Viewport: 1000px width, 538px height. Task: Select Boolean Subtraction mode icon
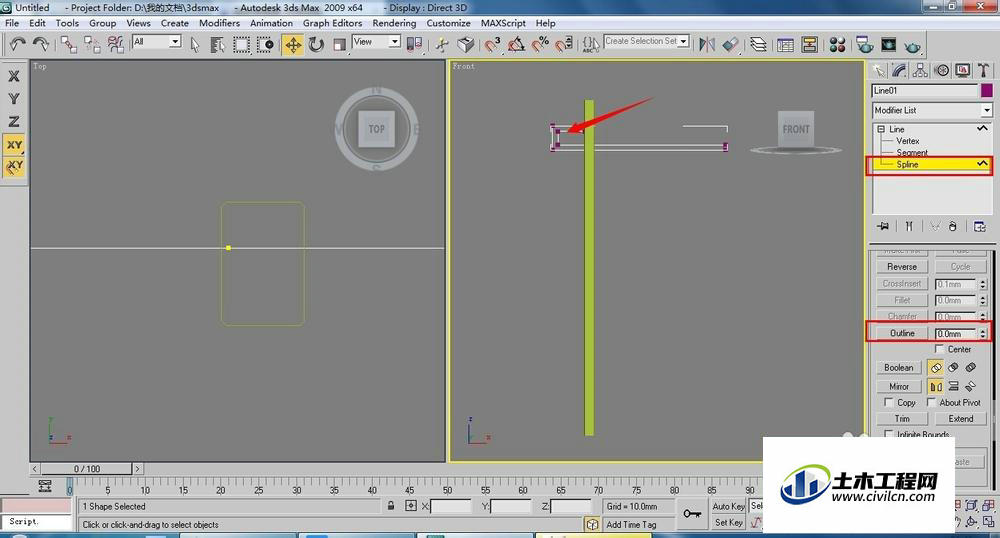(x=953, y=367)
